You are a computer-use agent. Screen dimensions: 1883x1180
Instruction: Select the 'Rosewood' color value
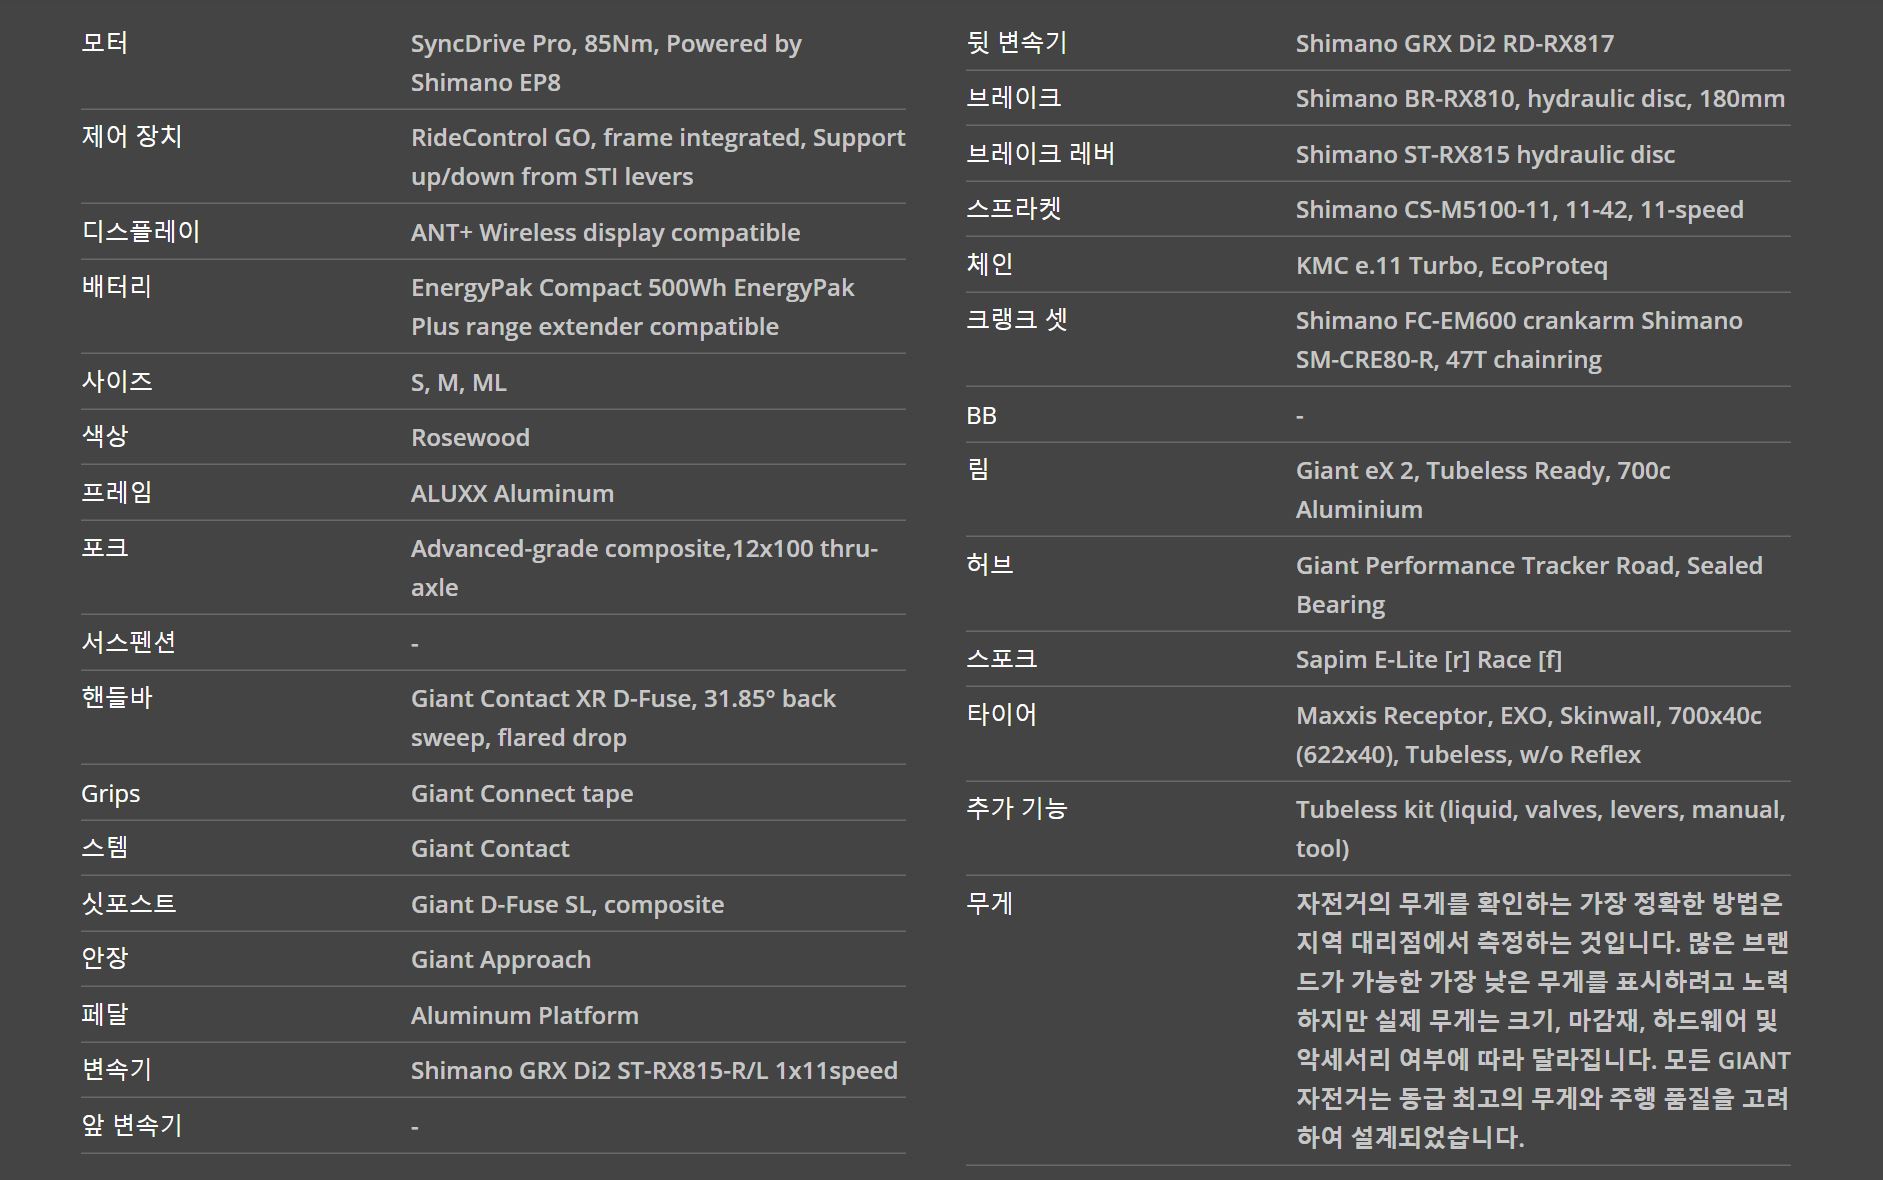471,438
